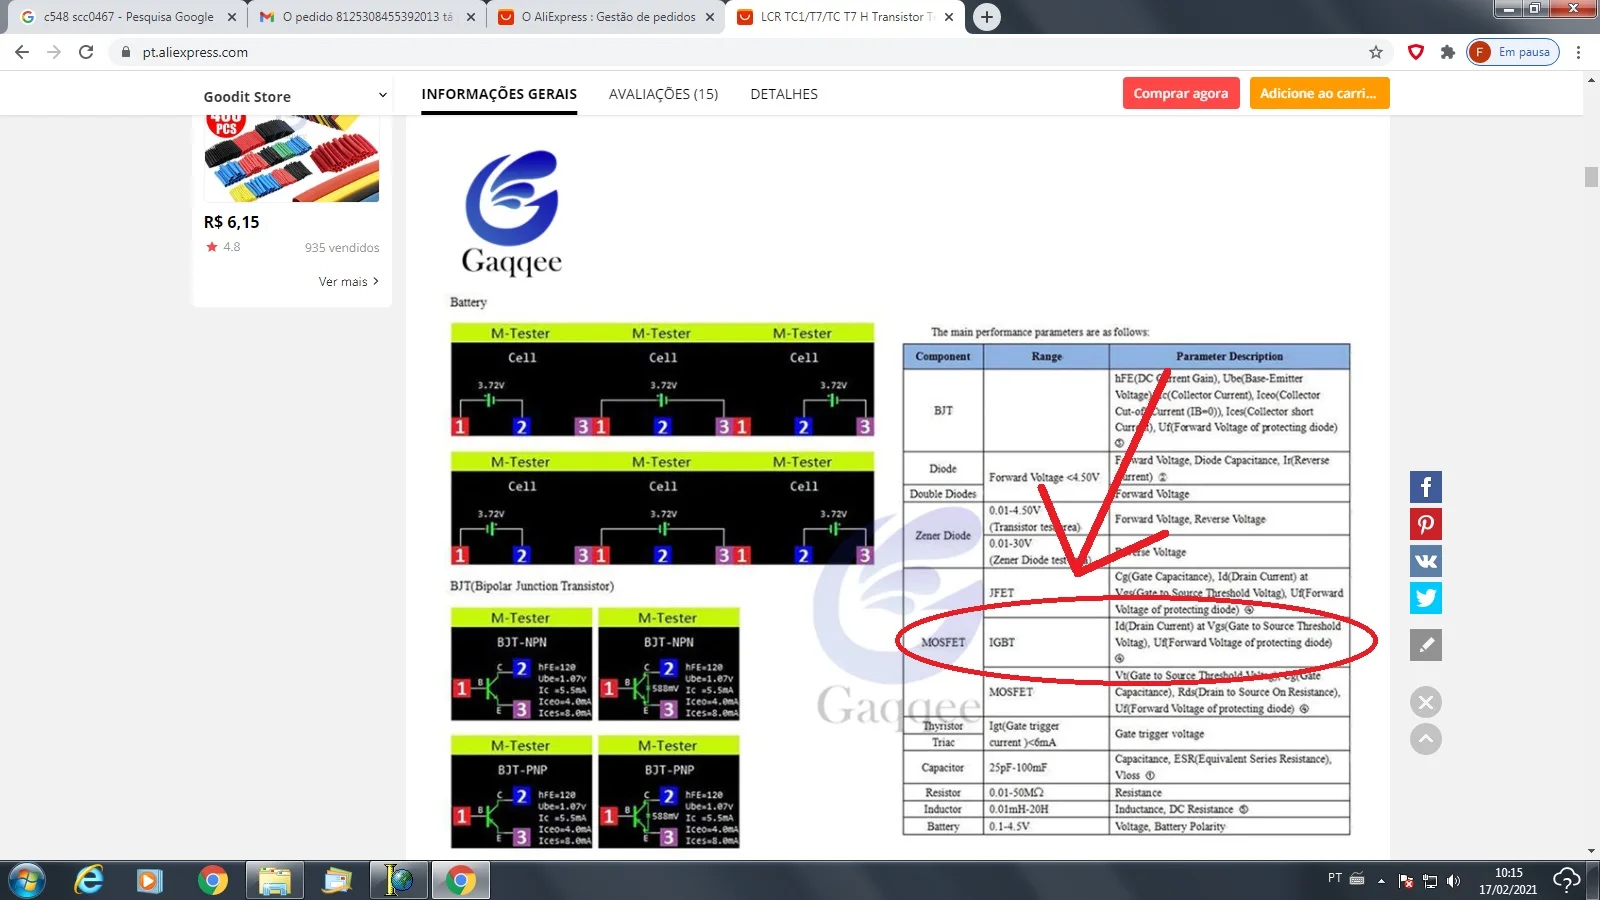Launch Internet Explorer from the taskbar

(89, 881)
